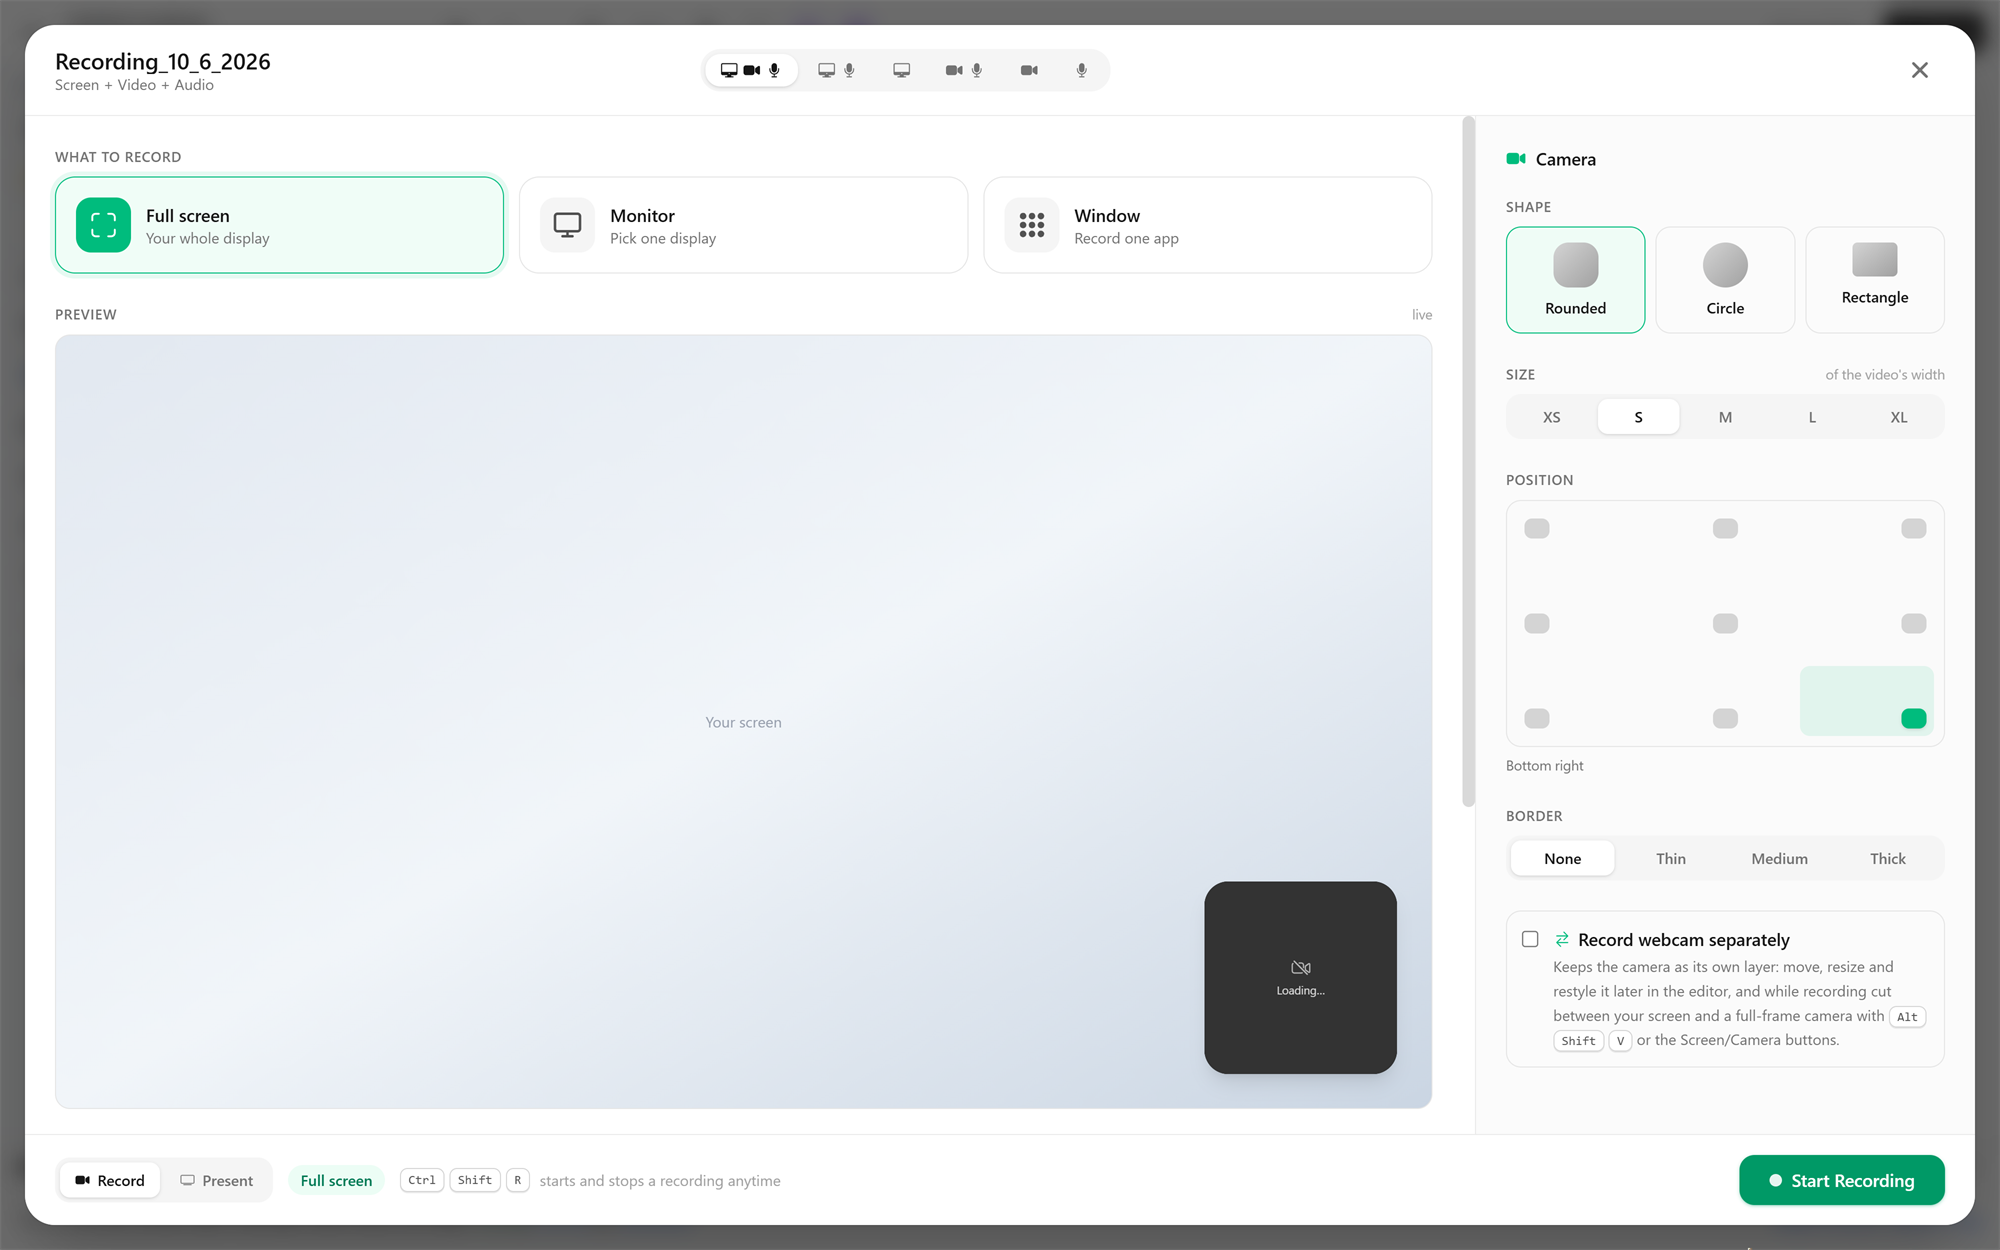Set border to None
Image resolution: width=2000 pixels, height=1250 pixels.
pos(1562,858)
